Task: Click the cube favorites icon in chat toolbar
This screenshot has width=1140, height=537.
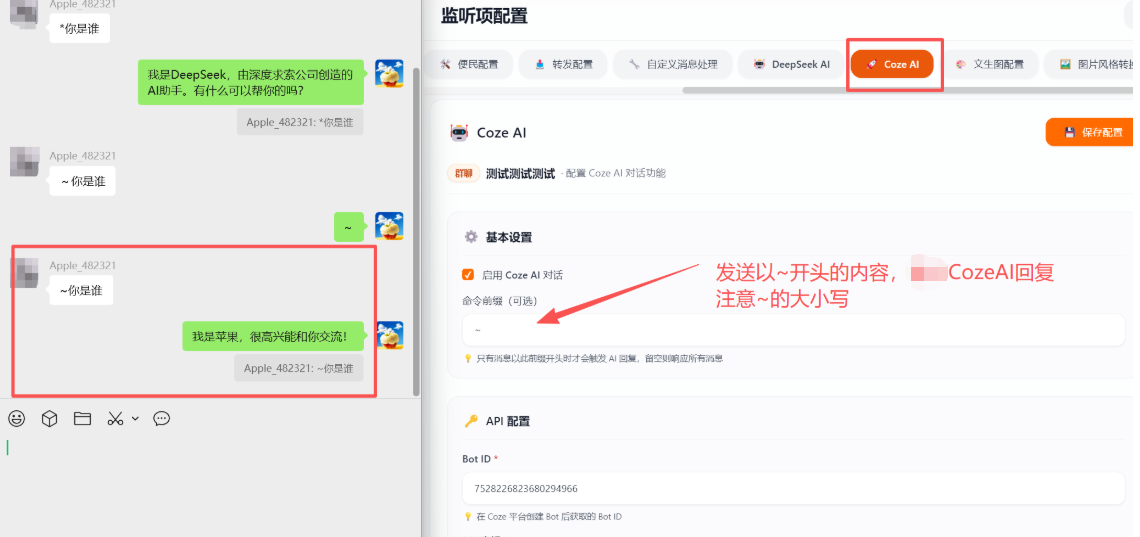Action: pyautogui.click(x=49, y=419)
